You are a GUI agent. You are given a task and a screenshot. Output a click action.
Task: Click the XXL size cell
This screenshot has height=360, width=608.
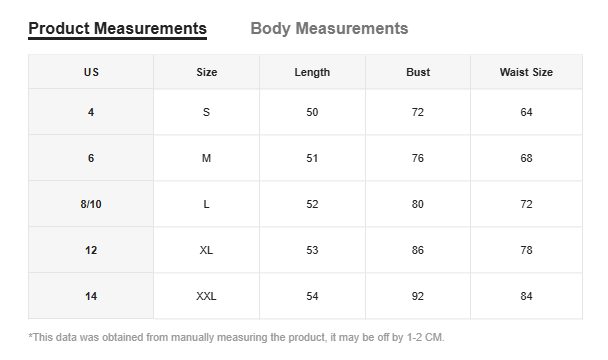(206, 296)
